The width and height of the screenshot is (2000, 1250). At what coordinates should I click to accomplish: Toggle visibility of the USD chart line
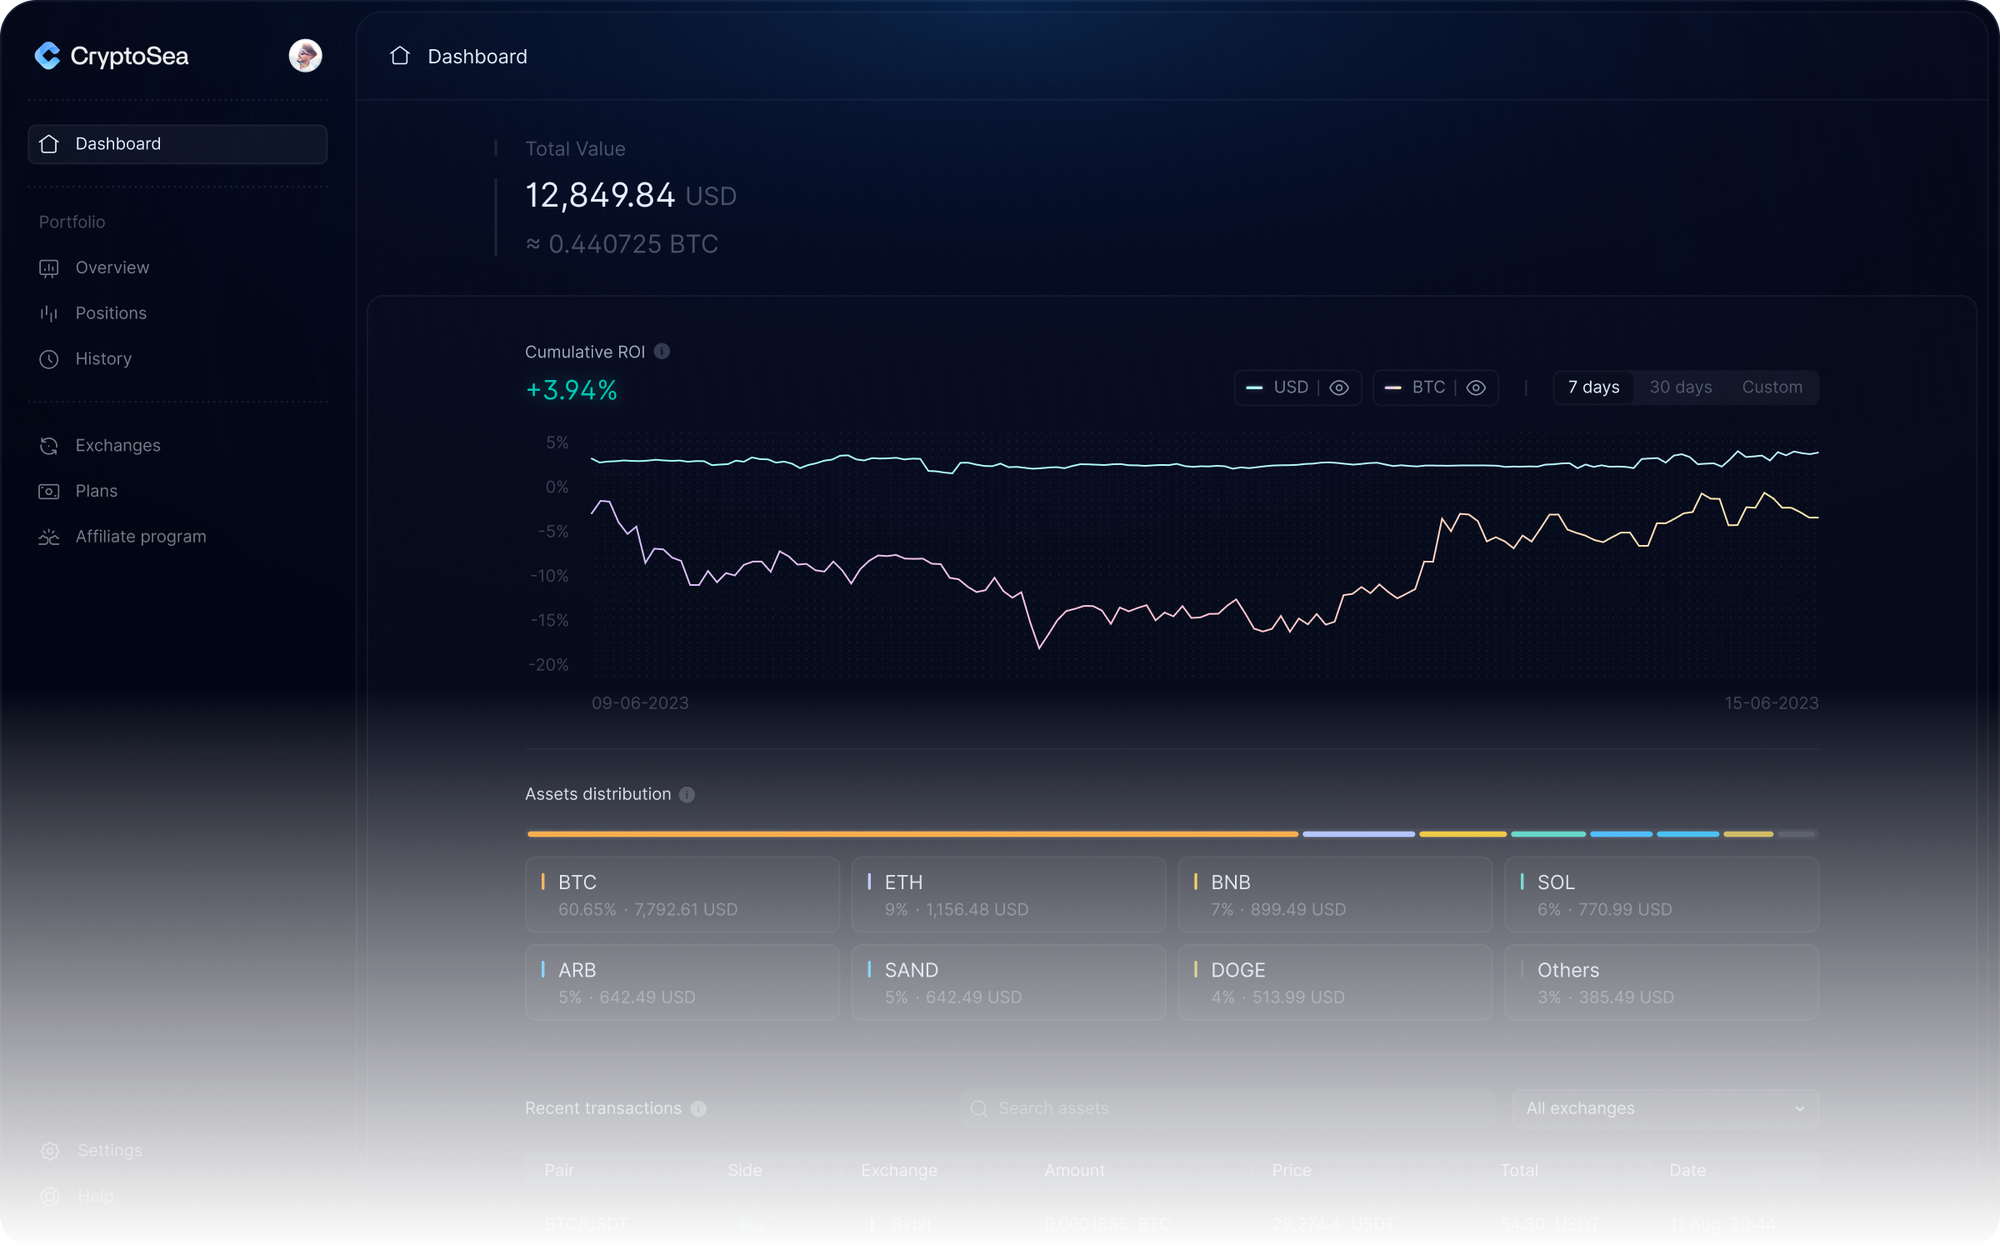1339,387
